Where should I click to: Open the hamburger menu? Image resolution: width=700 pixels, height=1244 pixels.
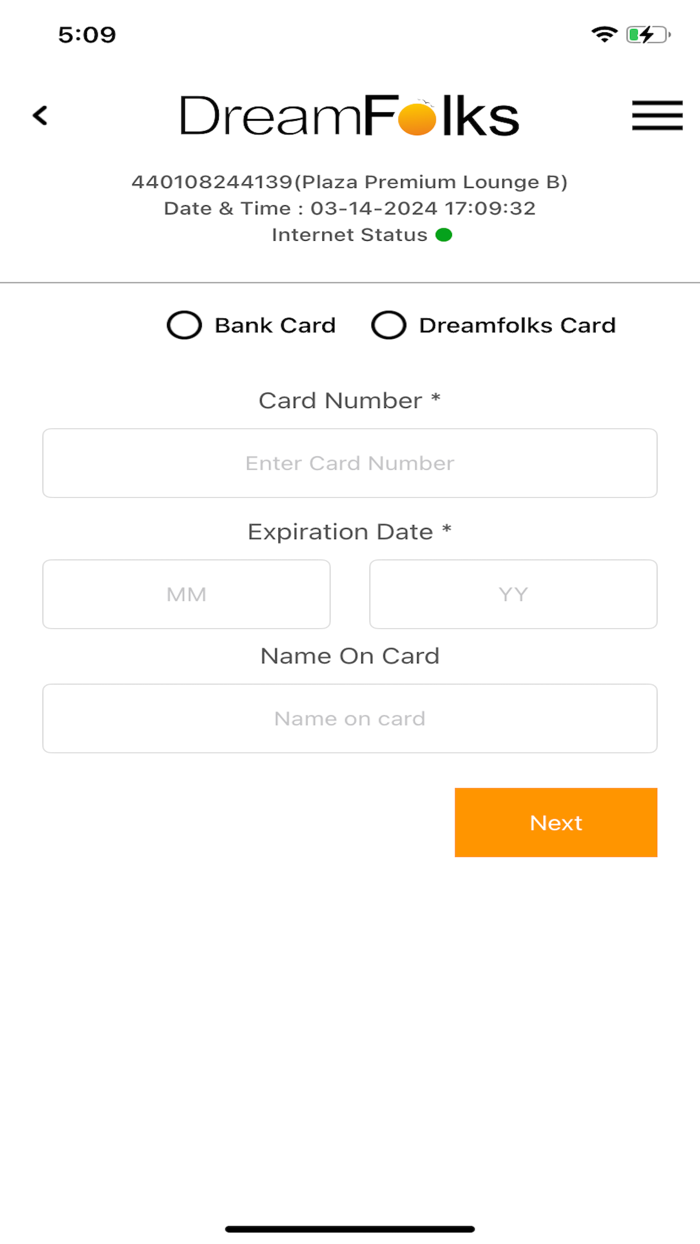pos(657,115)
